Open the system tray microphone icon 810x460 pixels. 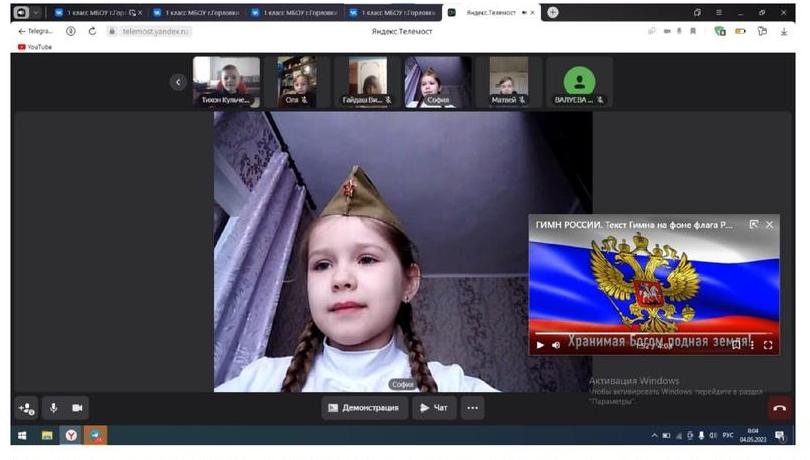pyautogui.click(x=702, y=436)
